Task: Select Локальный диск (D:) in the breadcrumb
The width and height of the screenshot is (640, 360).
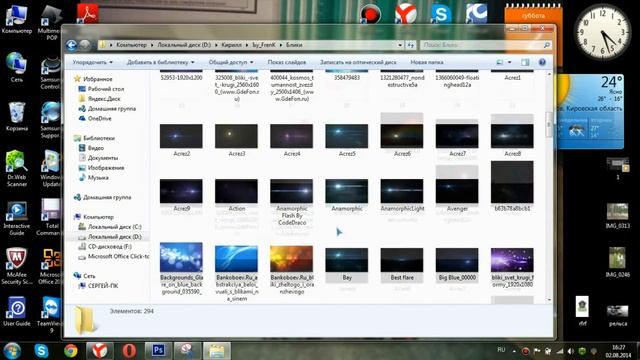Action: pyautogui.click(x=184, y=45)
